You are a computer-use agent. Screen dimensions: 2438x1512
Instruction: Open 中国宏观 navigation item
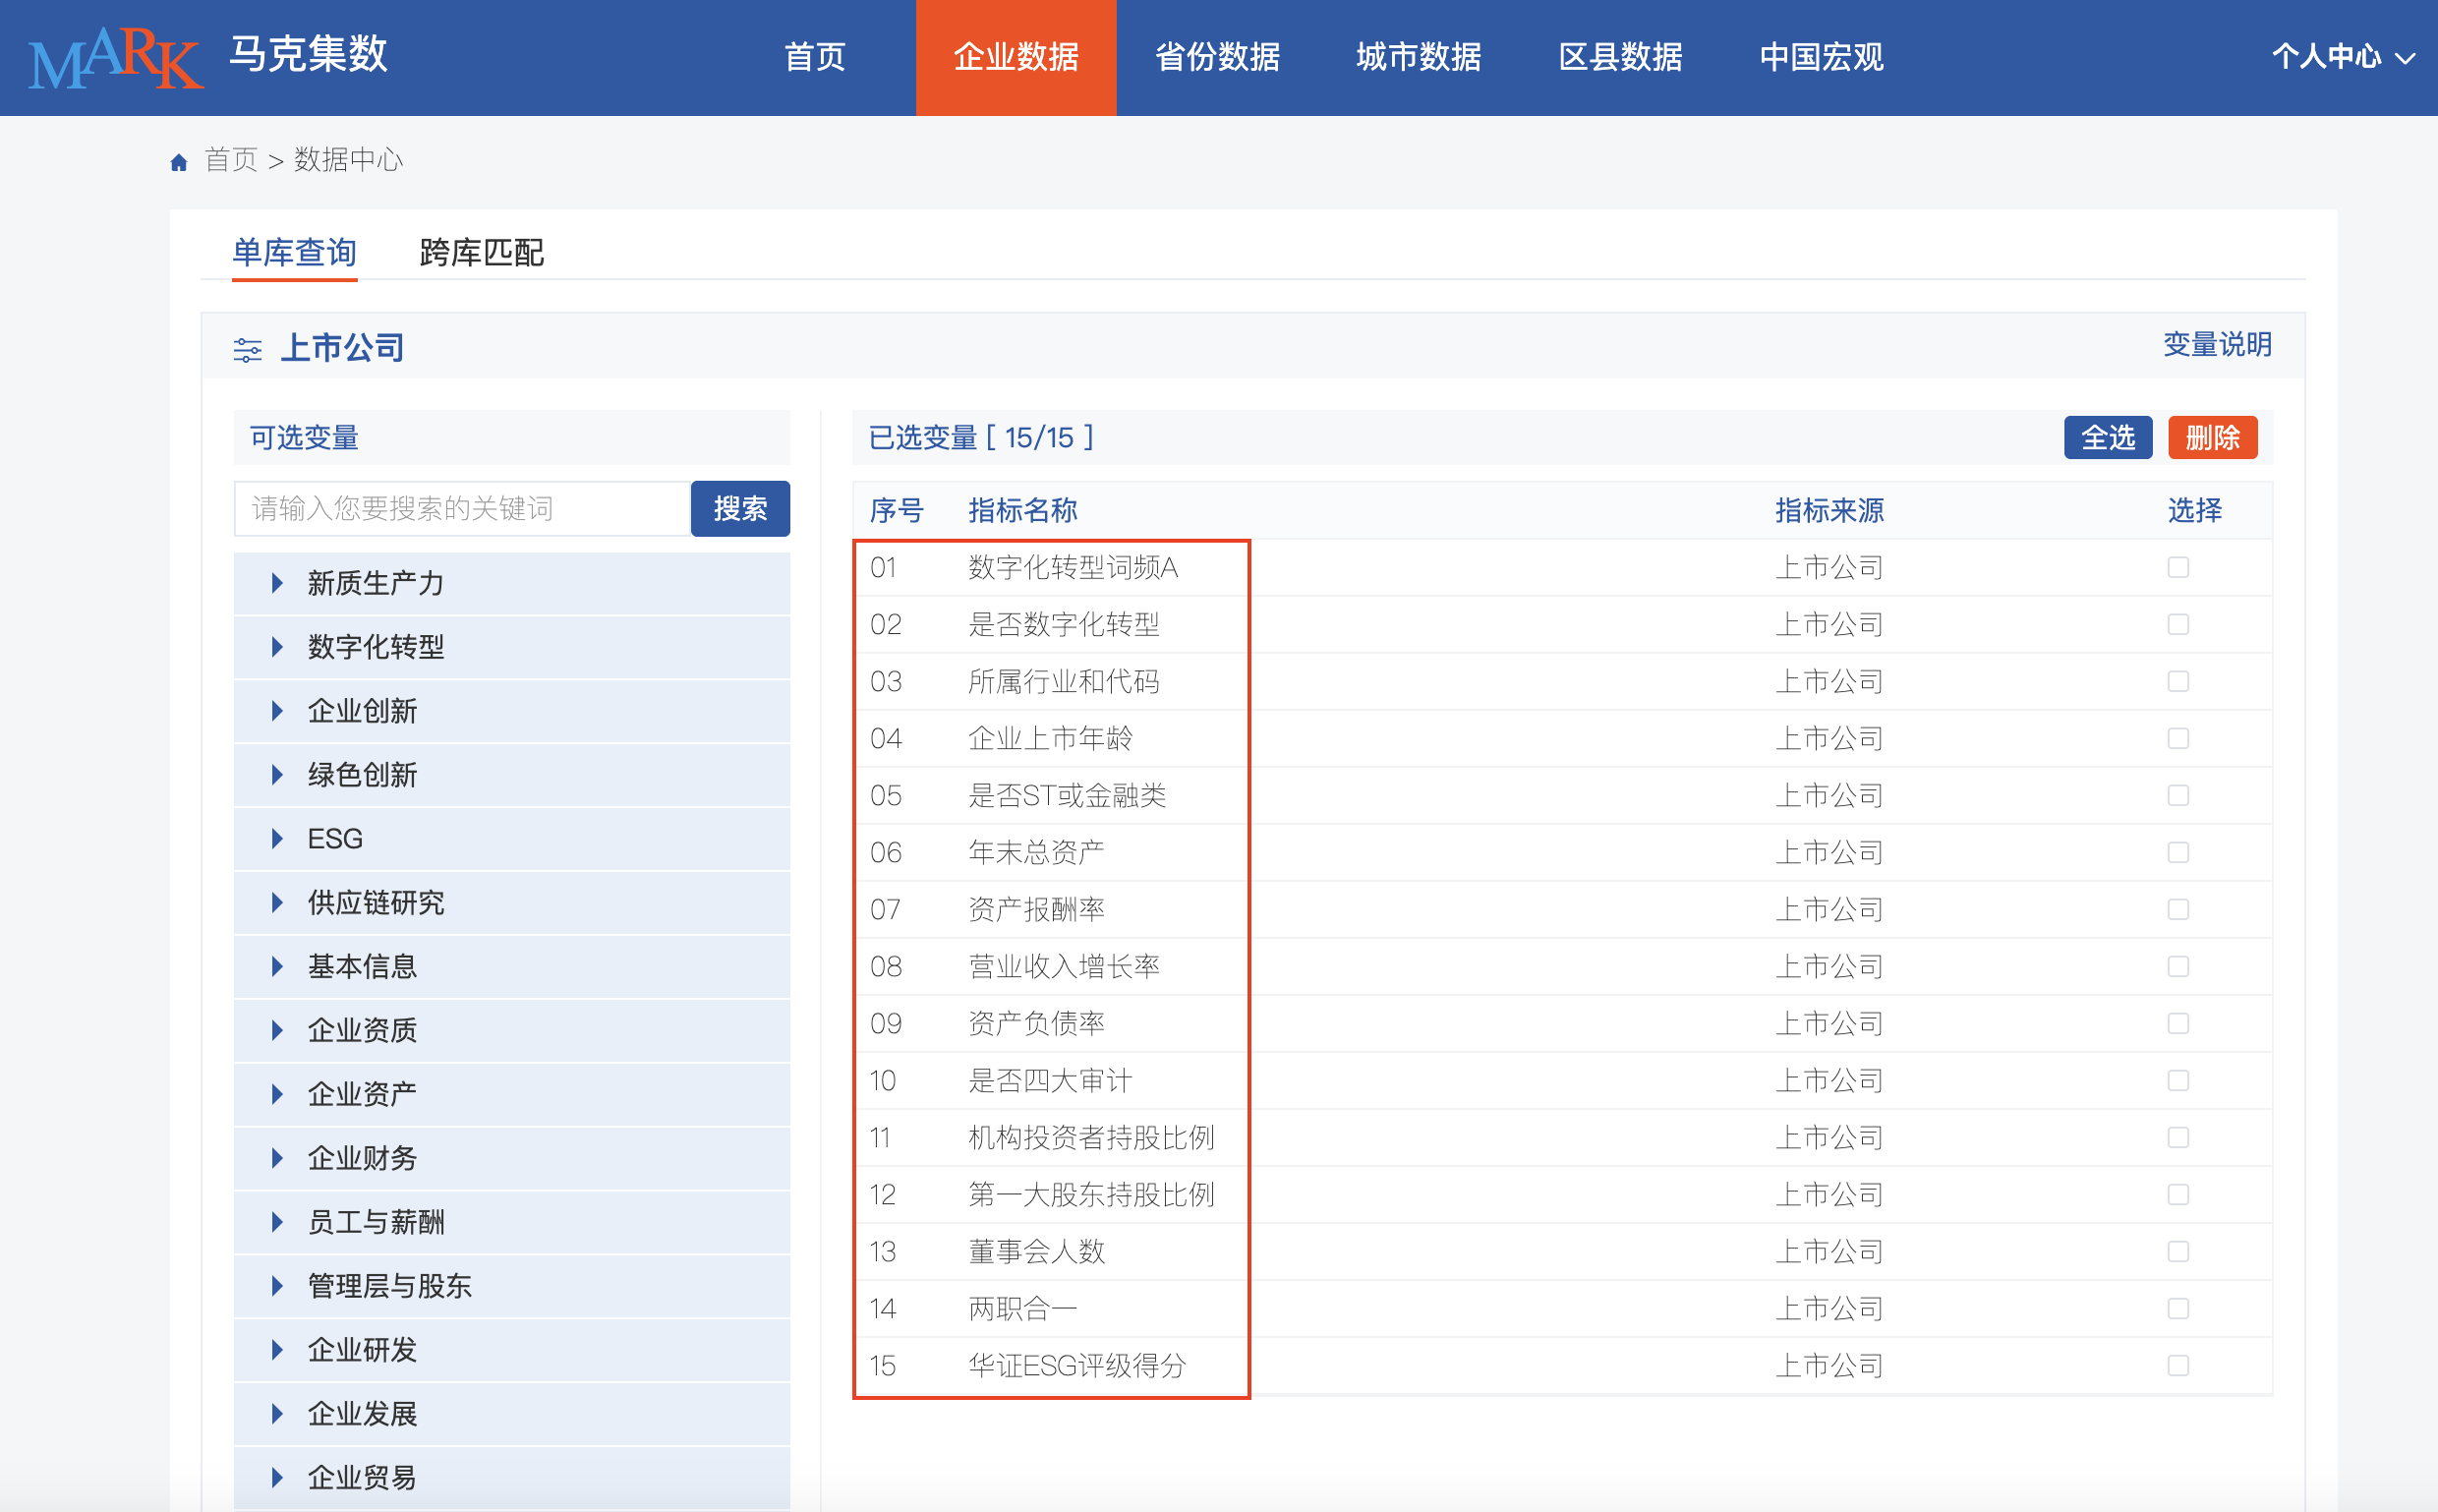1821,57
